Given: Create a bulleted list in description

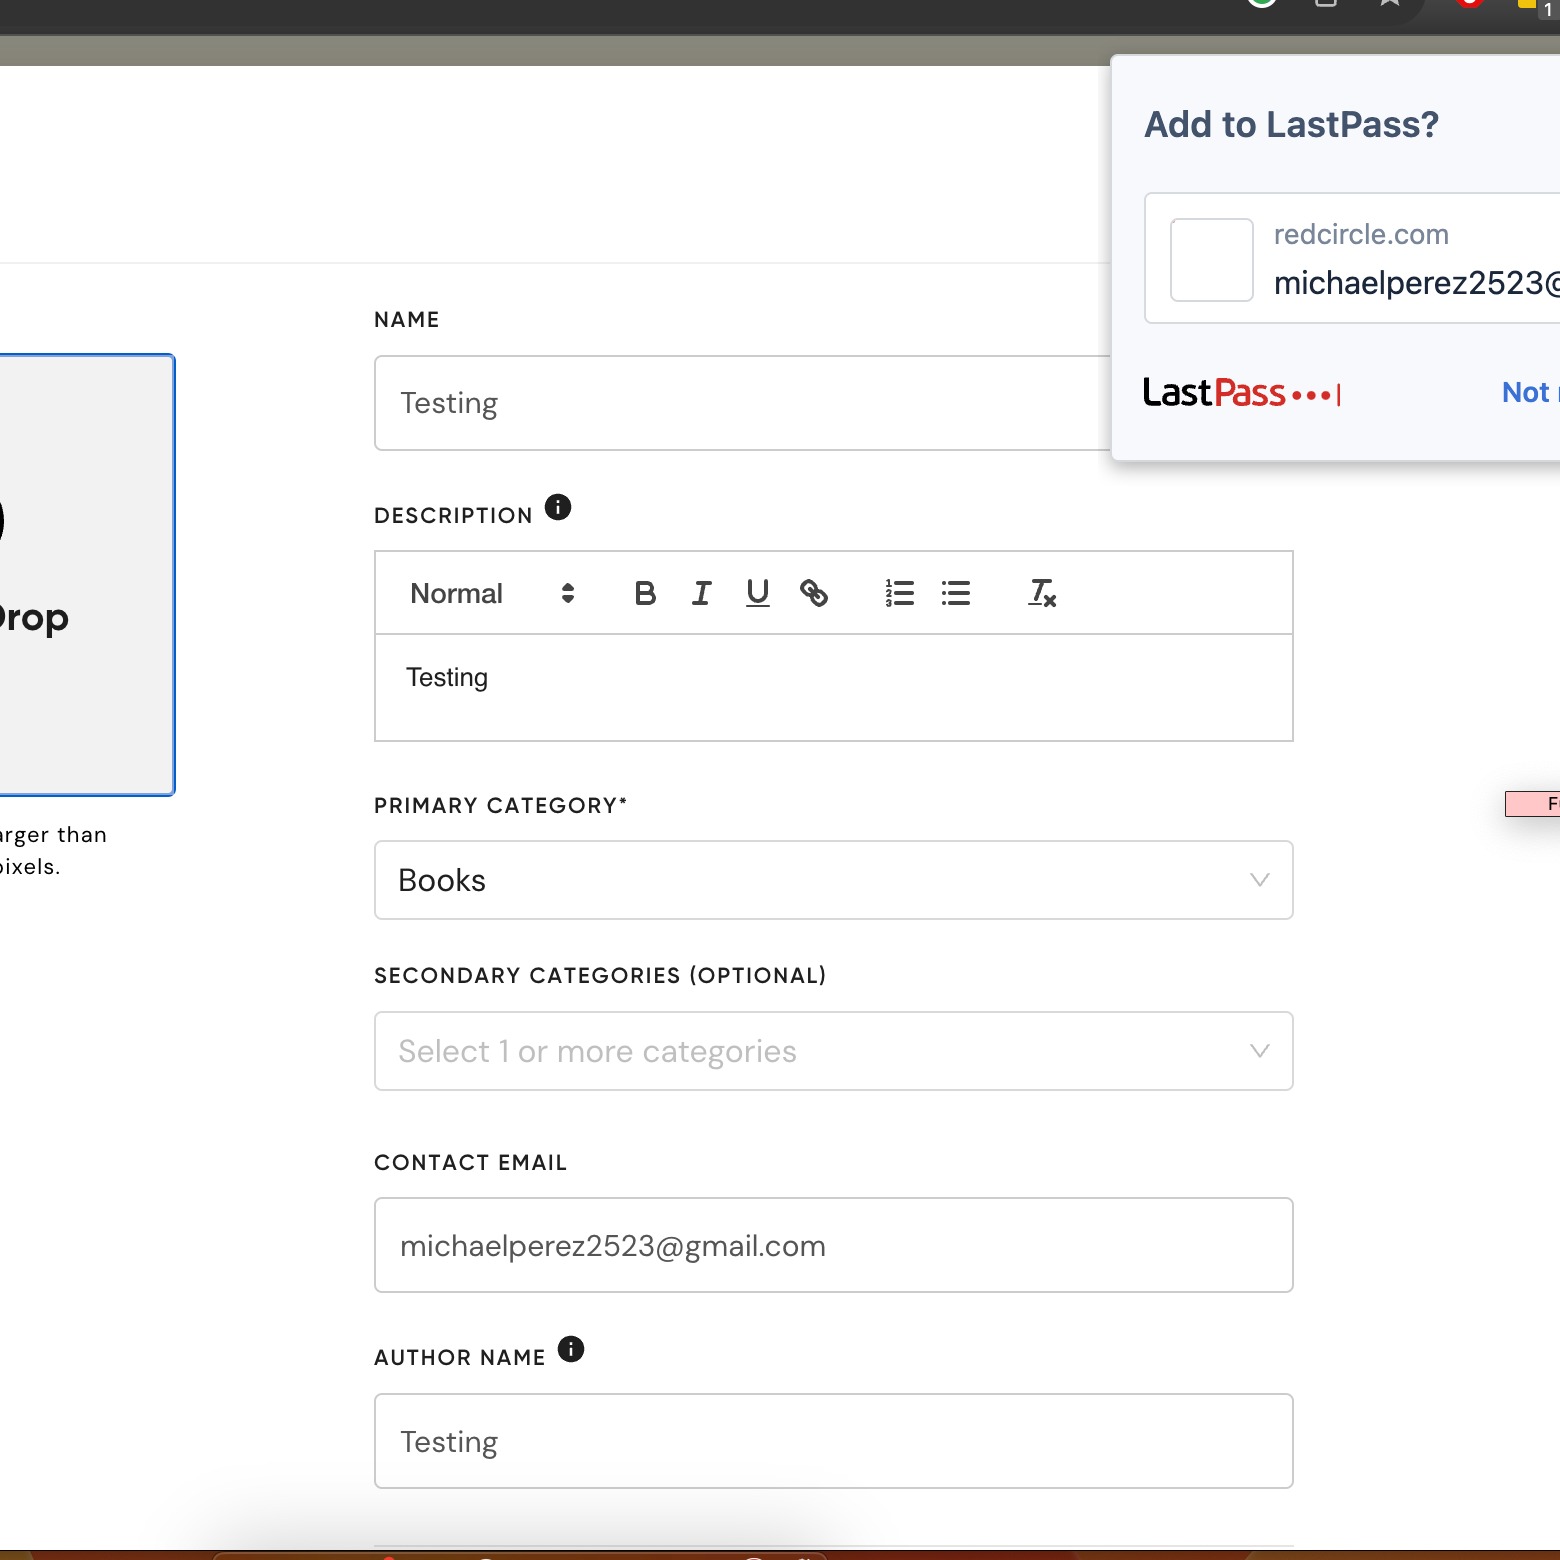Looking at the screenshot, I should tap(956, 593).
